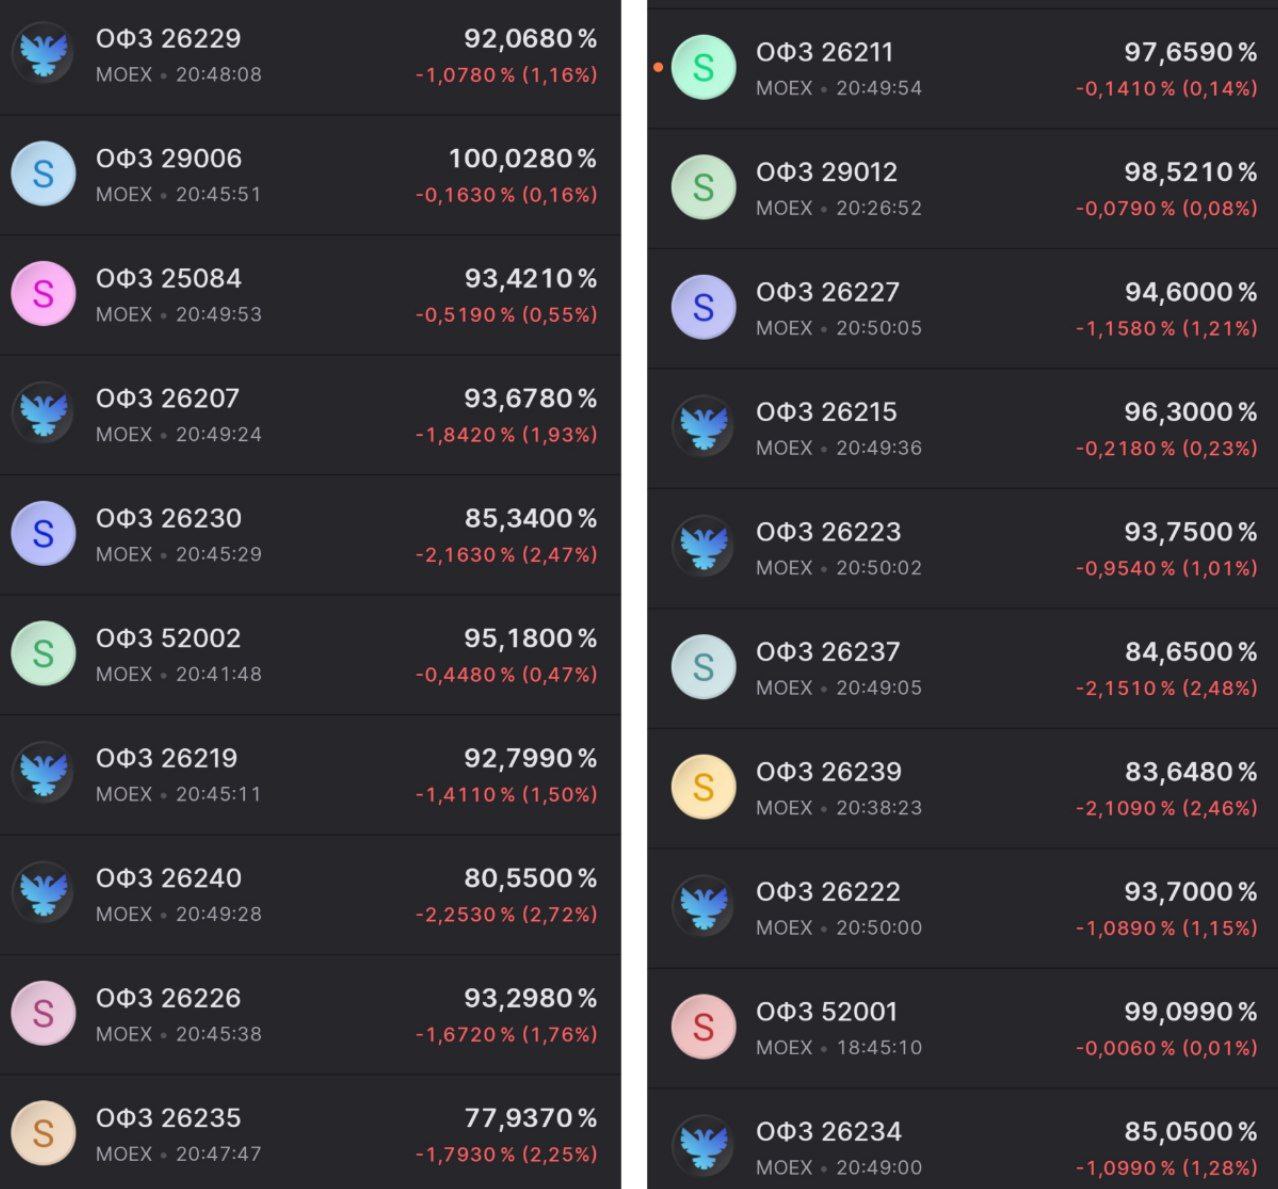Click the eagle icon beside ОФЗ 26229
This screenshot has width=1278, height=1189.
coord(43,54)
